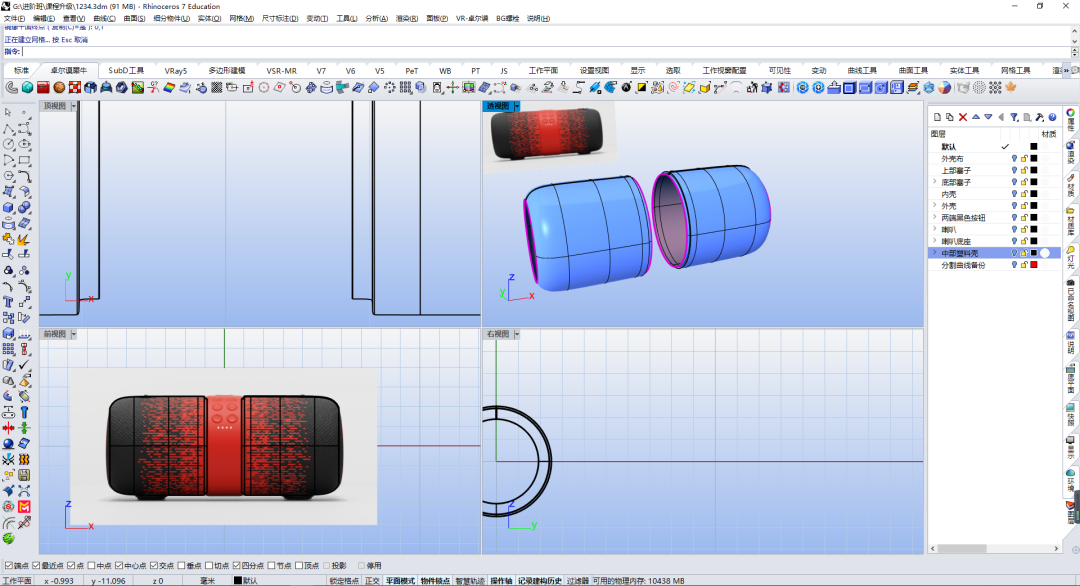Click 过滤器 filter in status bar
Viewport: 1080px width, 586px height.
coord(577,580)
